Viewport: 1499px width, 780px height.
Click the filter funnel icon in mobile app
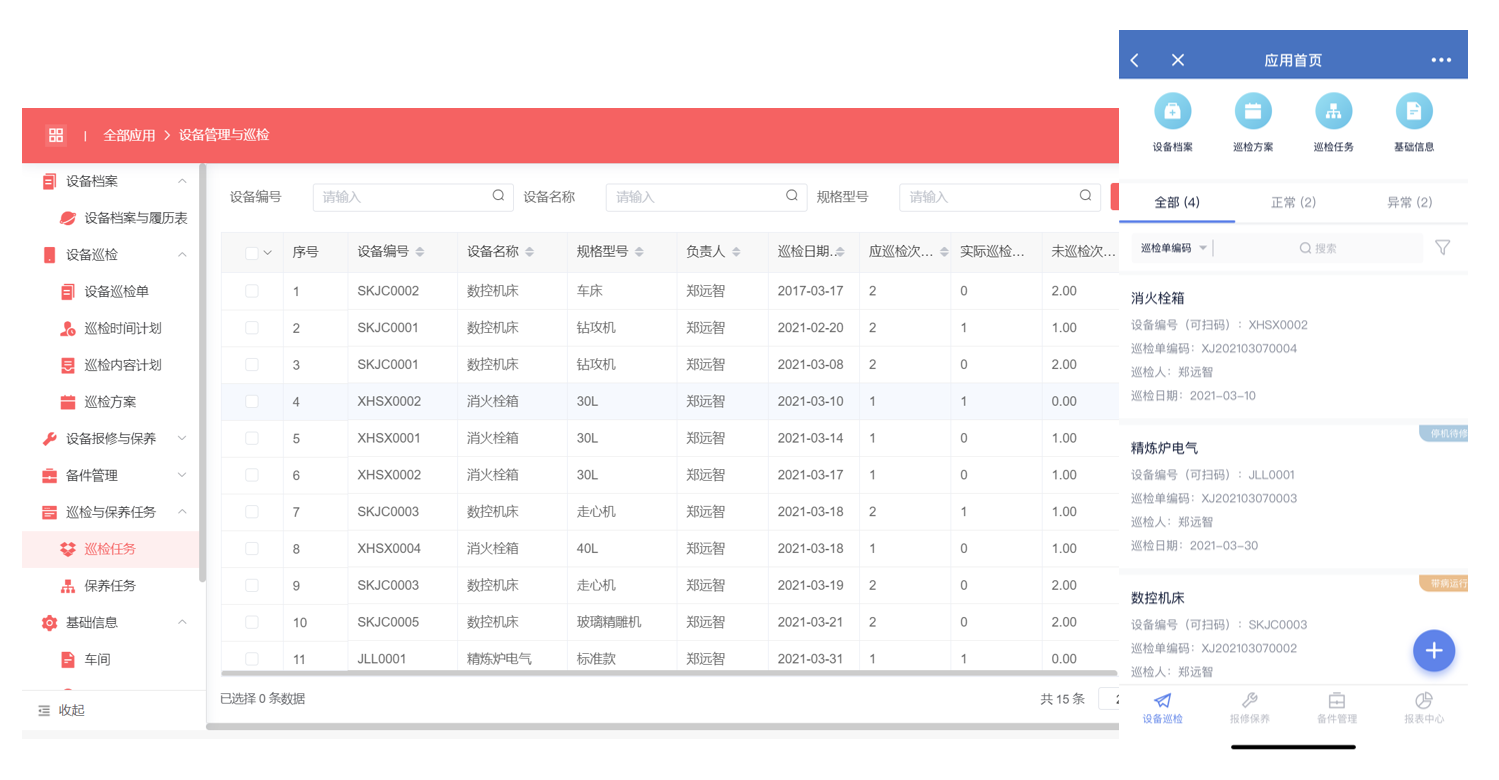tap(1442, 247)
